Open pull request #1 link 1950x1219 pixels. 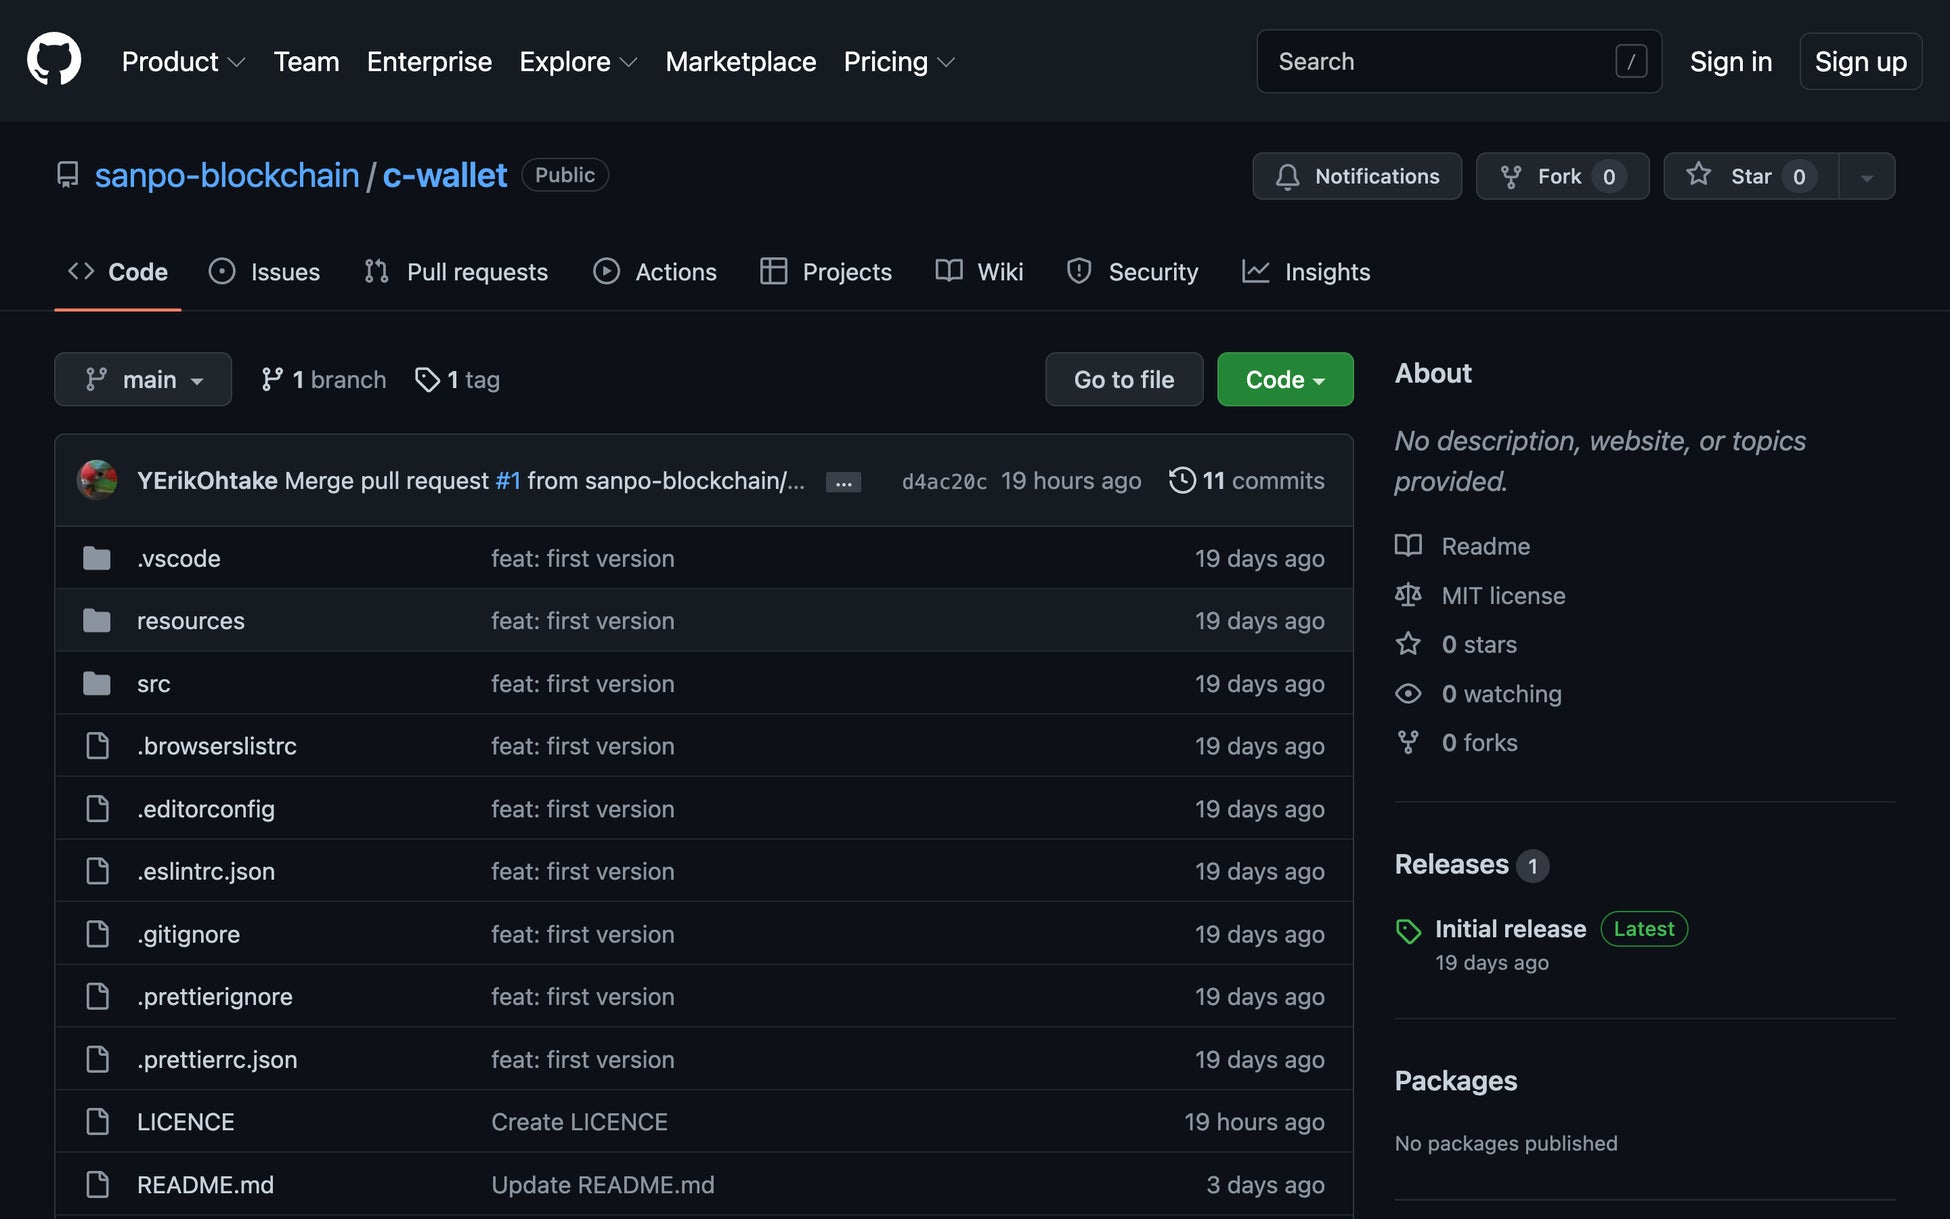508,480
